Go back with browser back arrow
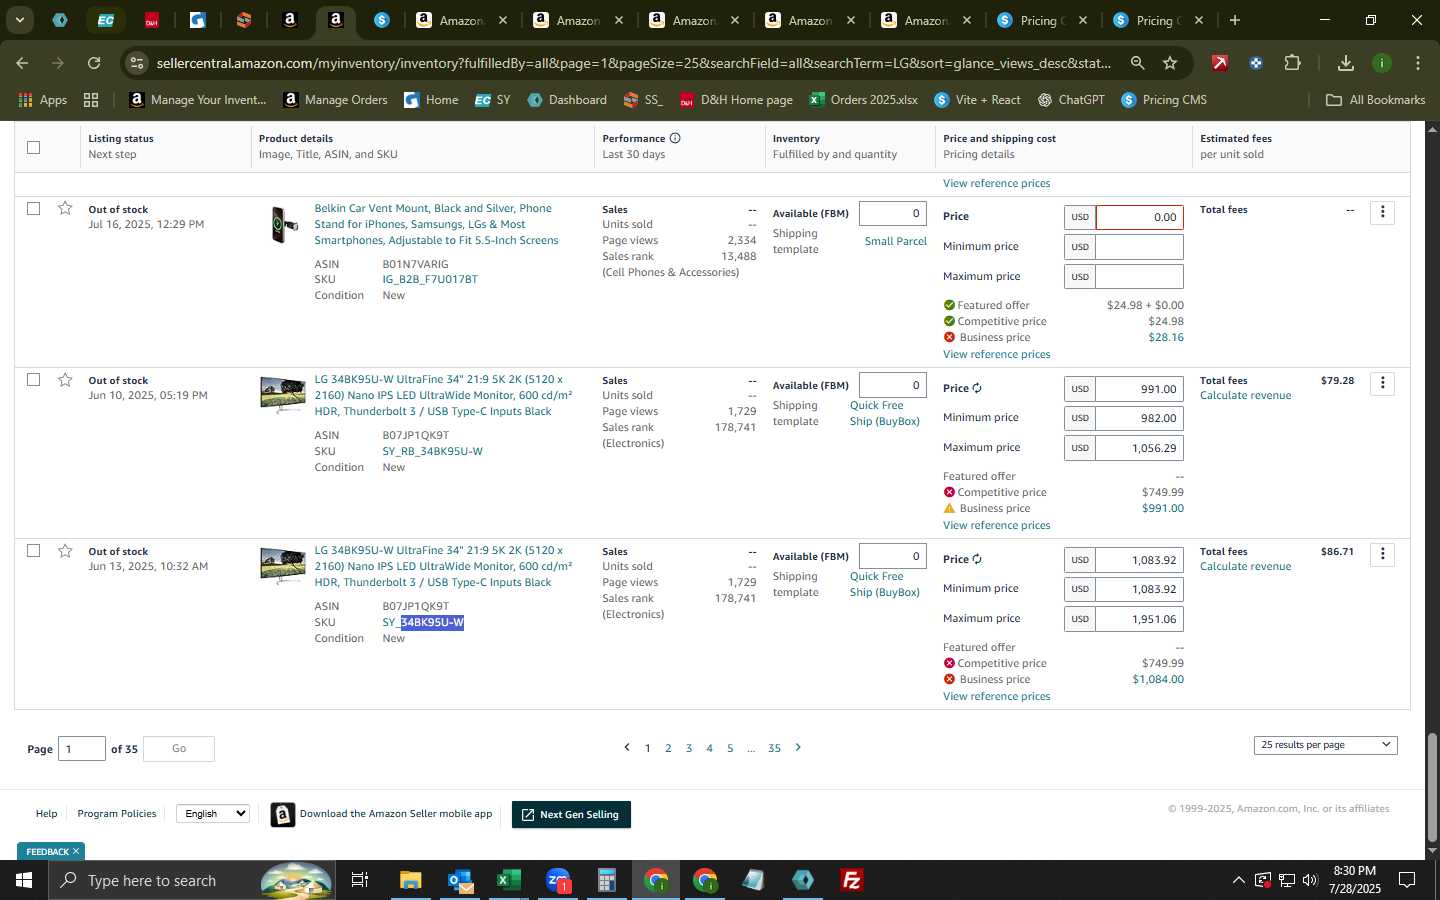 [22, 63]
